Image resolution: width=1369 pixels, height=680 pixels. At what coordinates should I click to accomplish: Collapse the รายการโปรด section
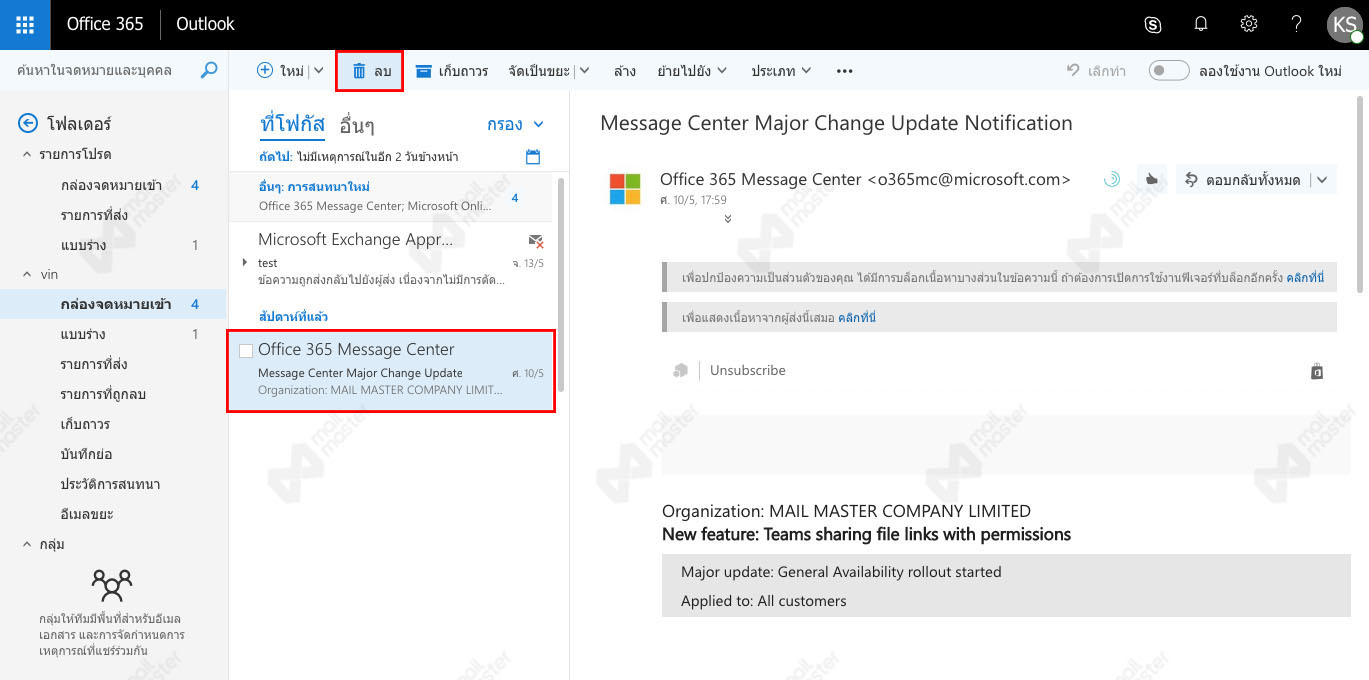27,154
